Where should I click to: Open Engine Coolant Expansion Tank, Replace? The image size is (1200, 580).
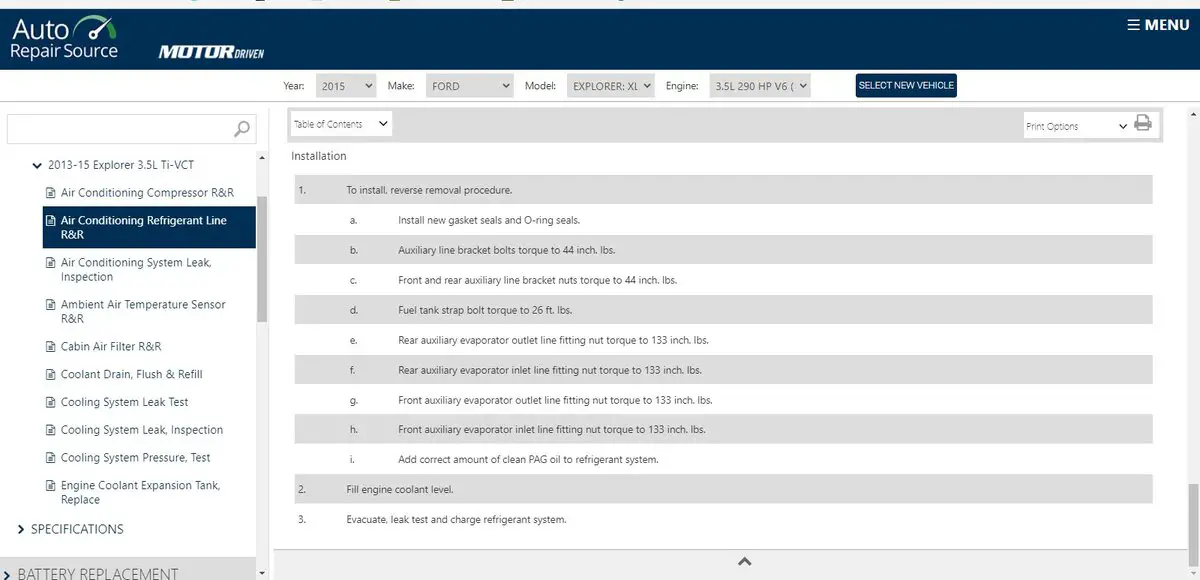point(140,493)
